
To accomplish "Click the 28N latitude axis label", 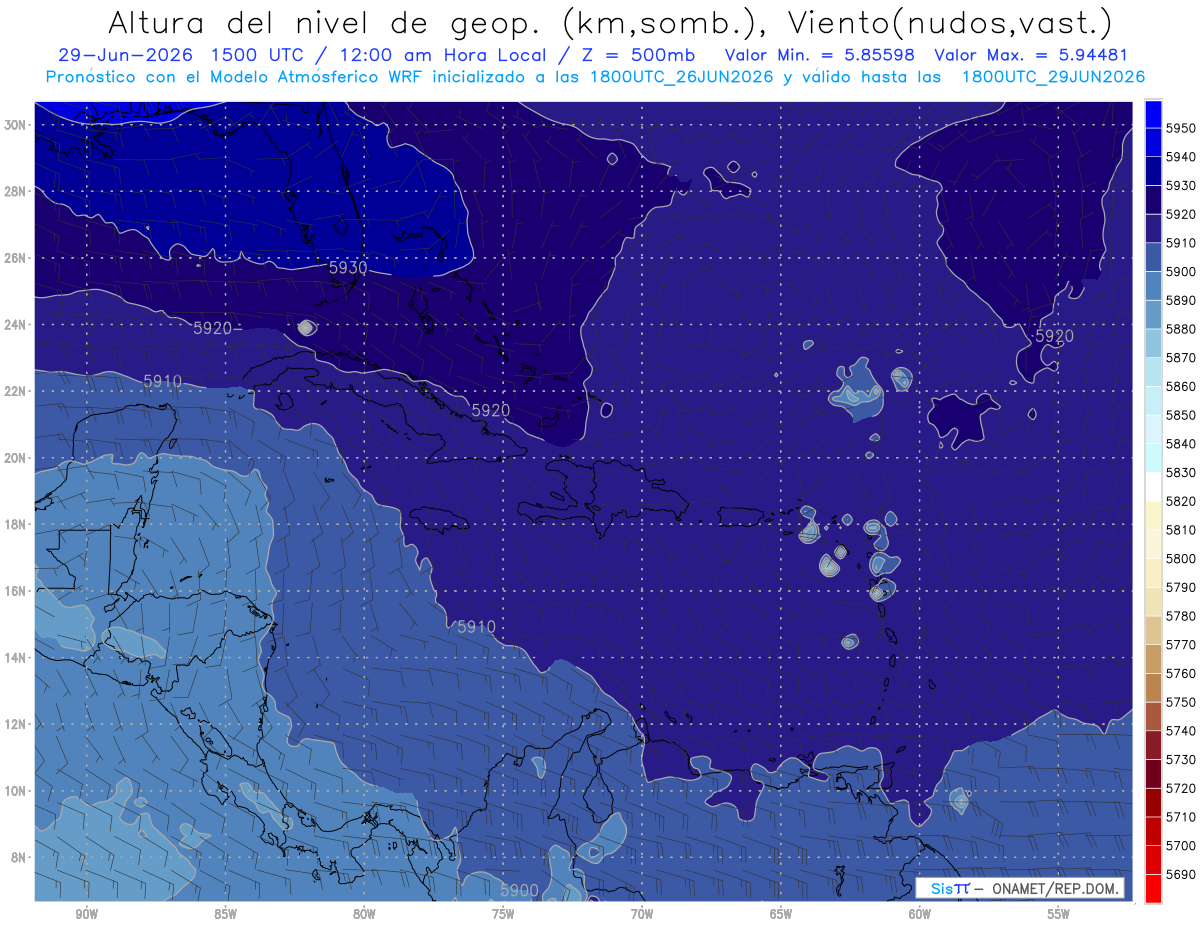I will [15, 191].
